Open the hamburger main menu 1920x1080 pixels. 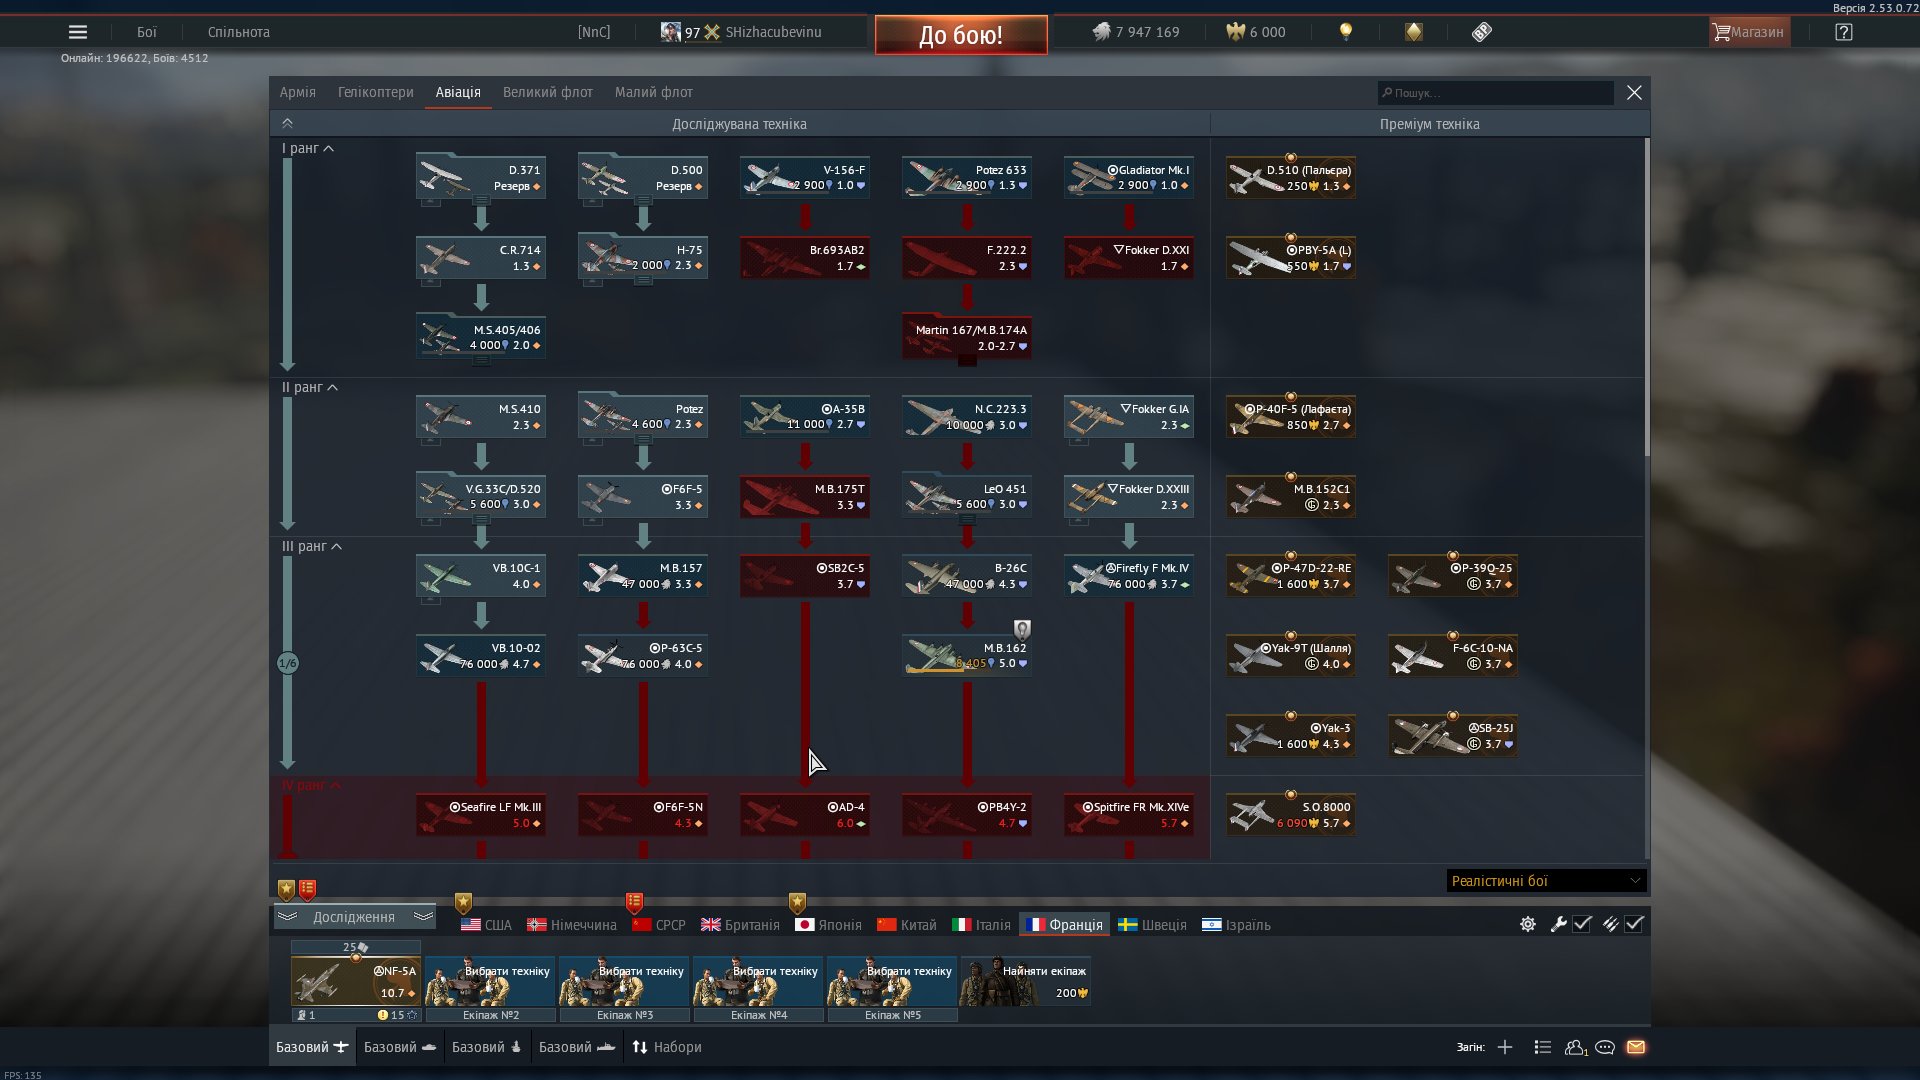(78, 32)
